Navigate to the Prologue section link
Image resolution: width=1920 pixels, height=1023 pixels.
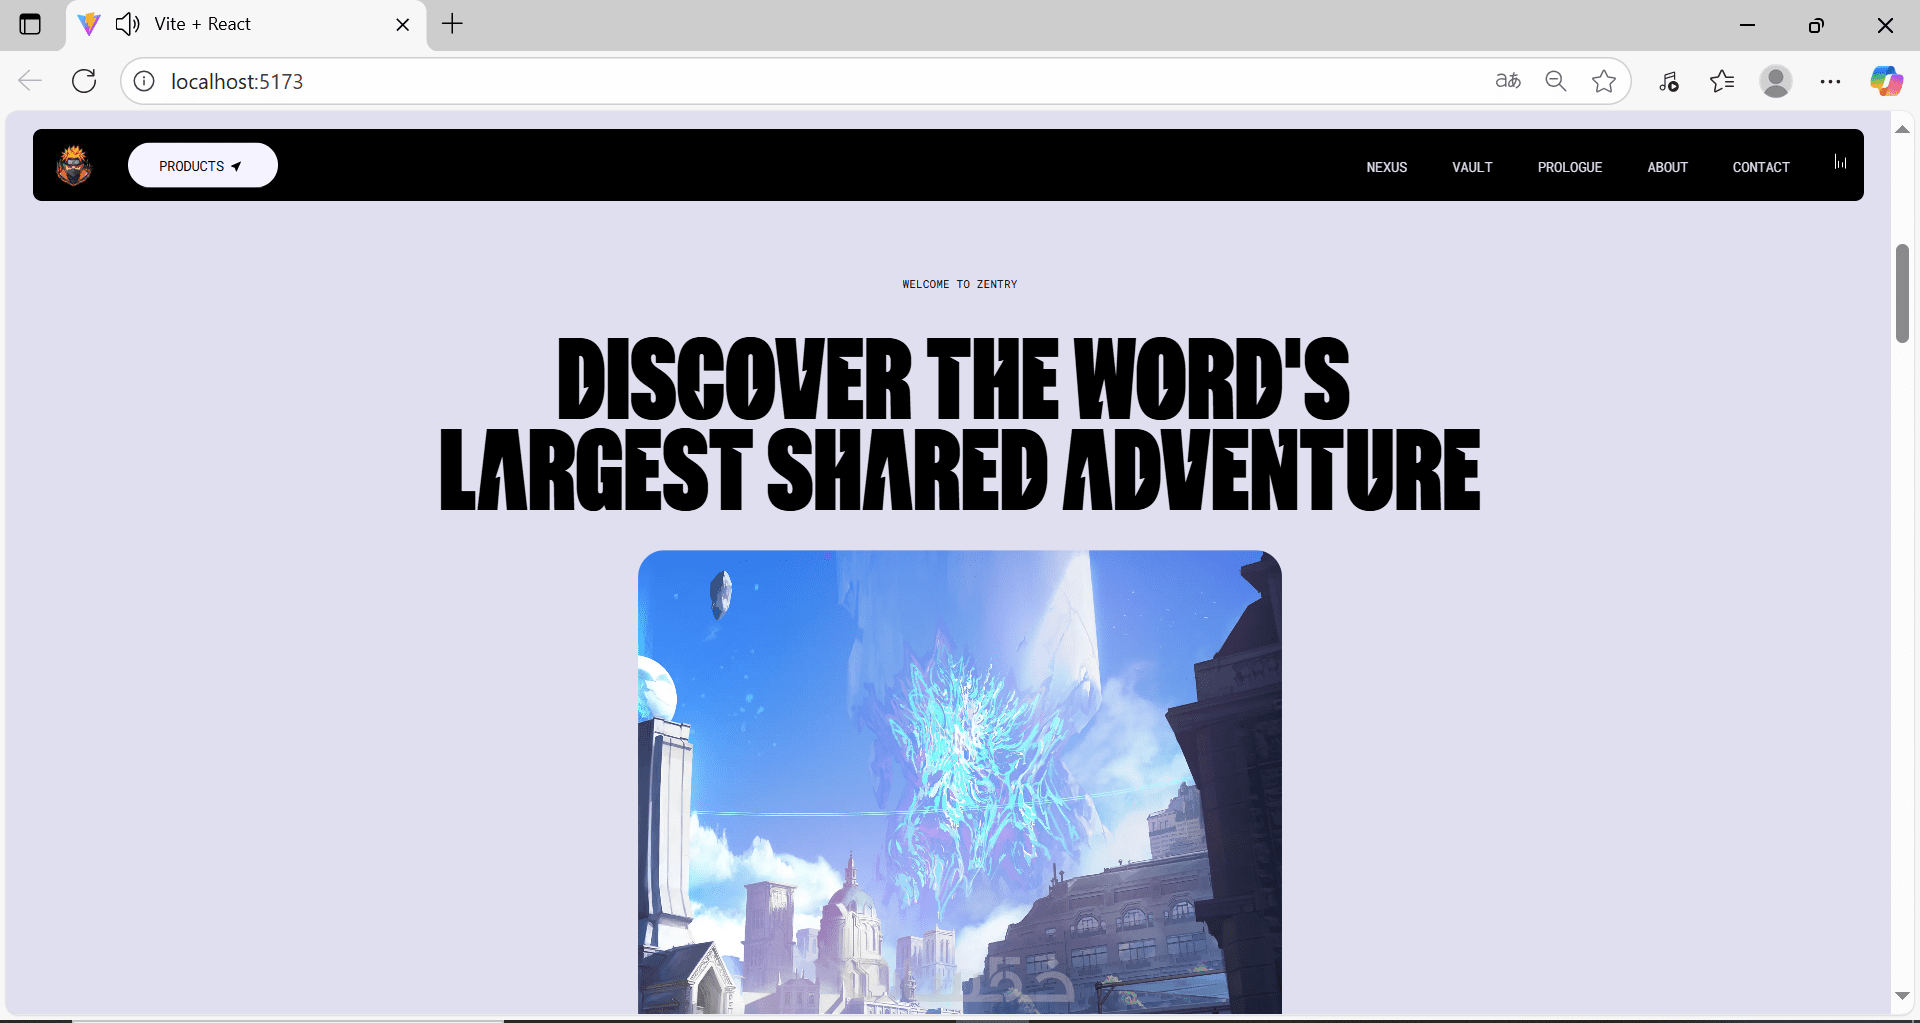1570,167
